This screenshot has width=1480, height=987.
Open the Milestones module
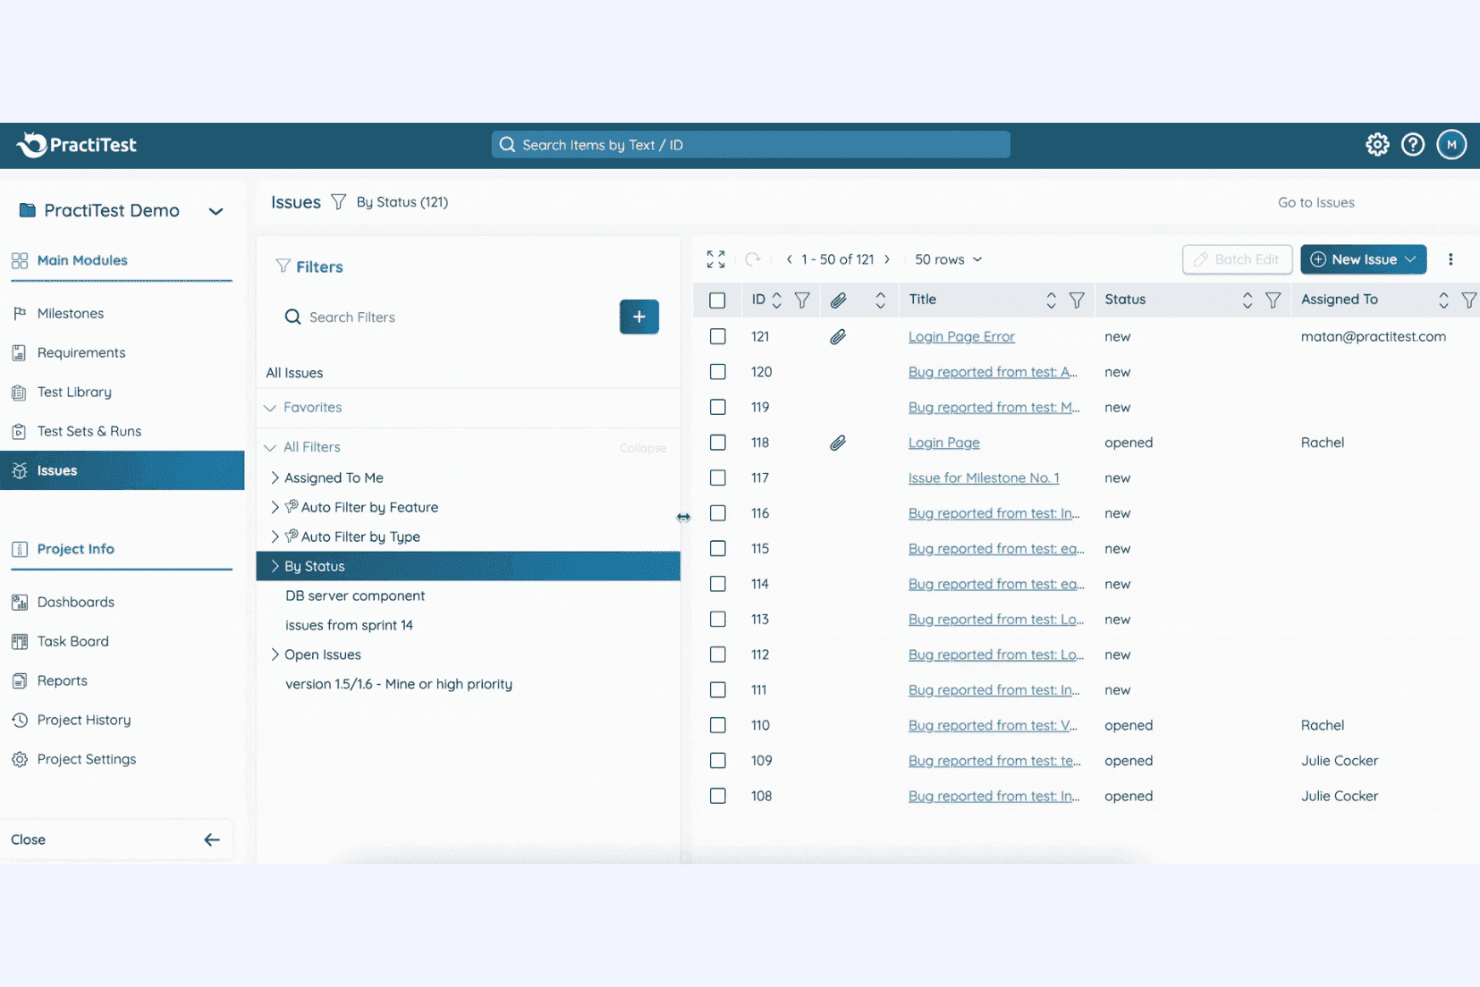pyautogui.click(x=70, y=313)
